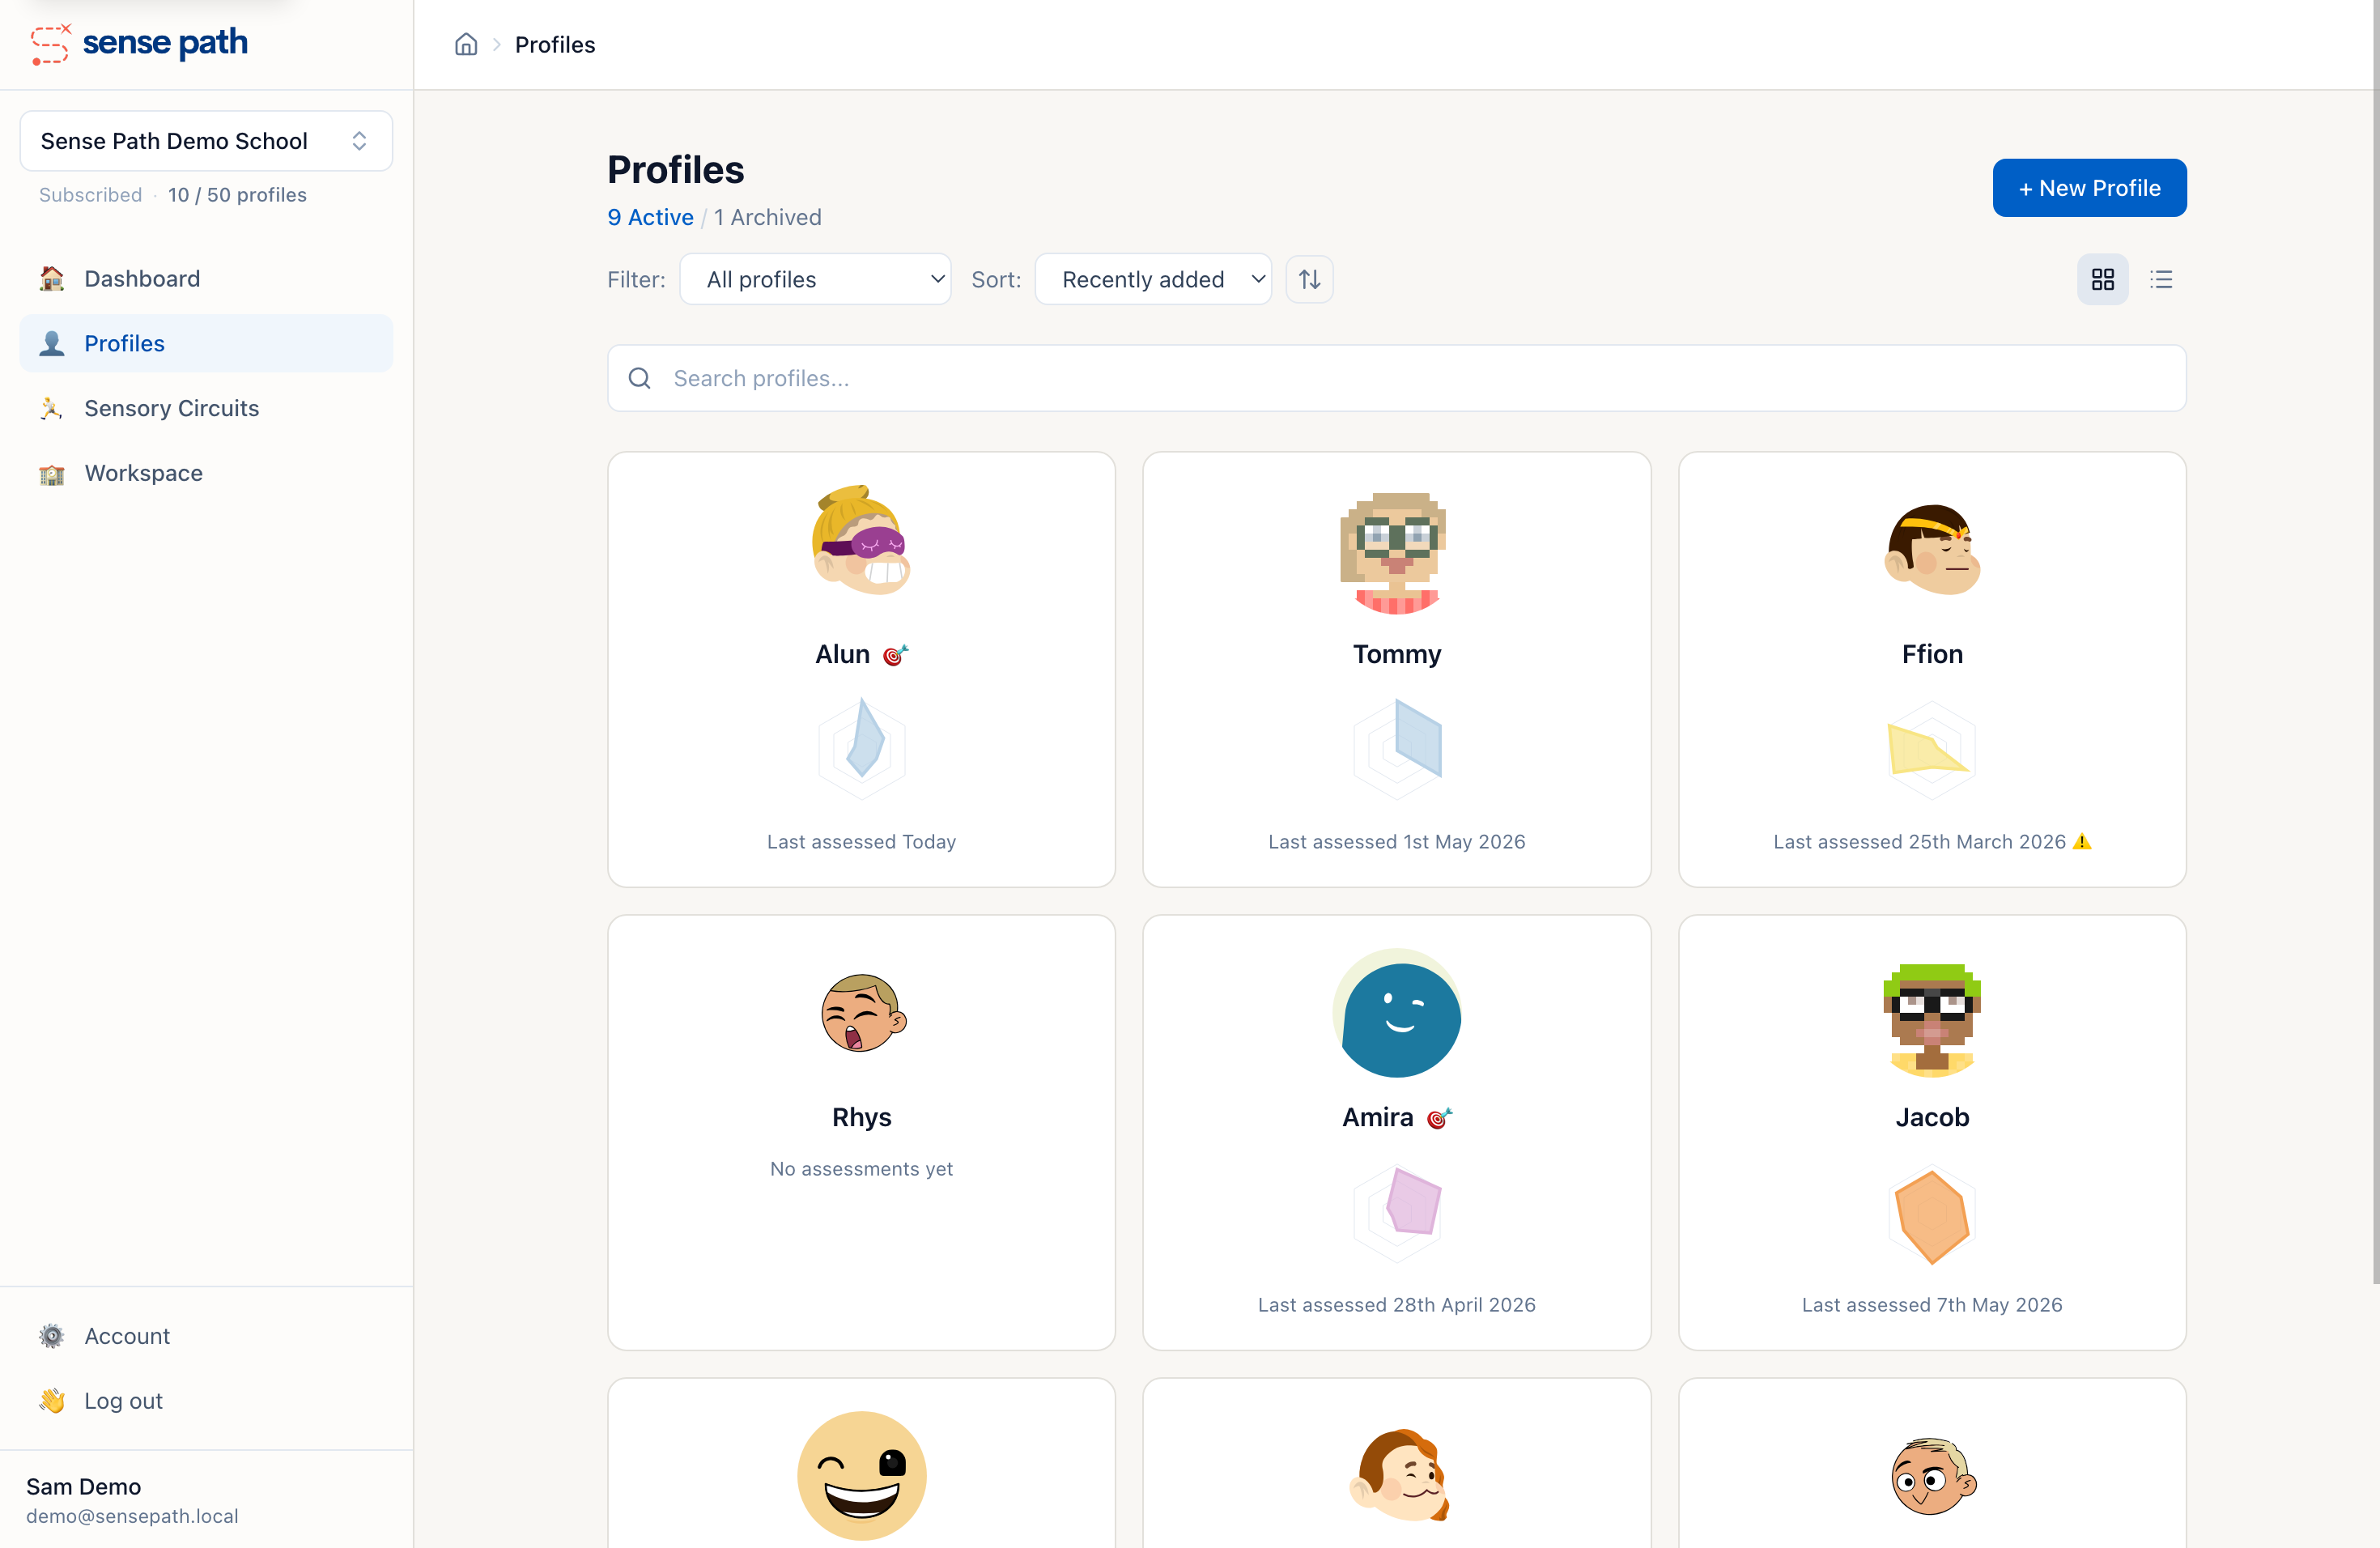The width and height of the screenshot is (2380, 1548).
Task: Switch to list view
Action: pos(2161,279)
